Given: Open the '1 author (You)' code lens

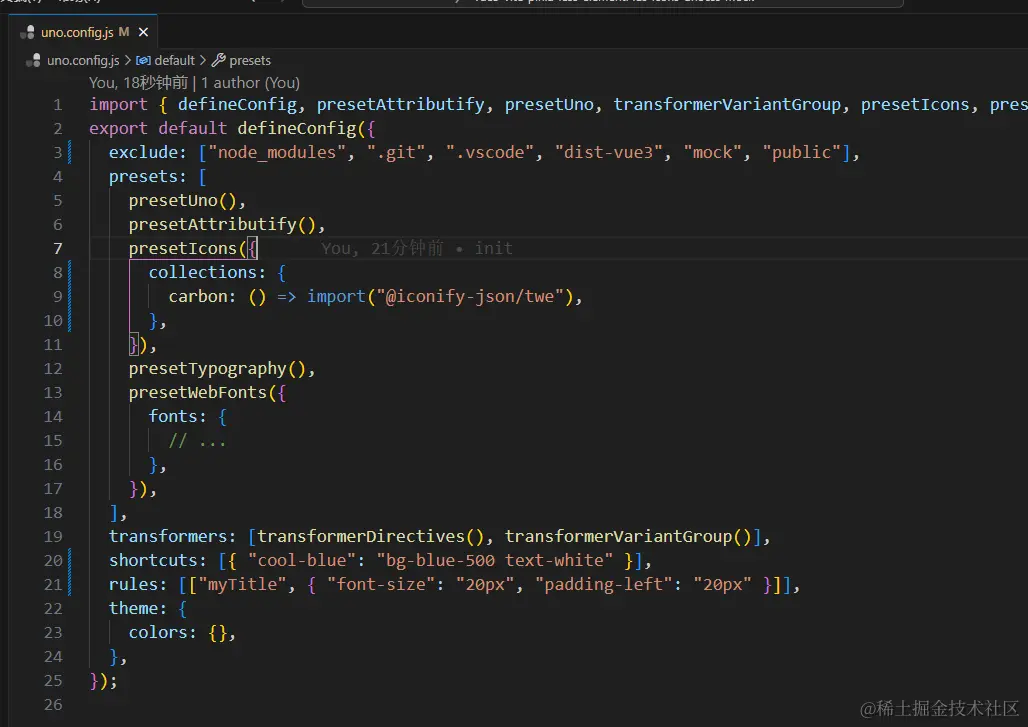Looking at the screenshot, I should point(250,83).
